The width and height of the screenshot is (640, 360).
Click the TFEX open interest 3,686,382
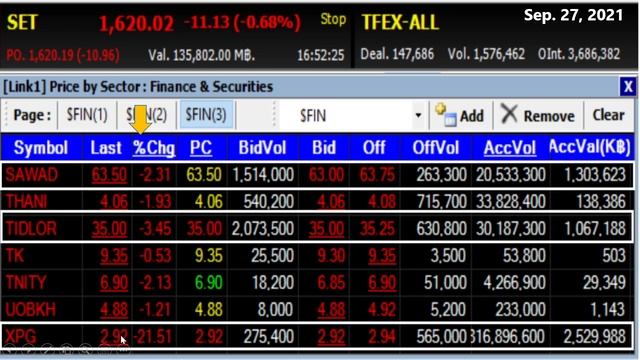coord(579,54)
